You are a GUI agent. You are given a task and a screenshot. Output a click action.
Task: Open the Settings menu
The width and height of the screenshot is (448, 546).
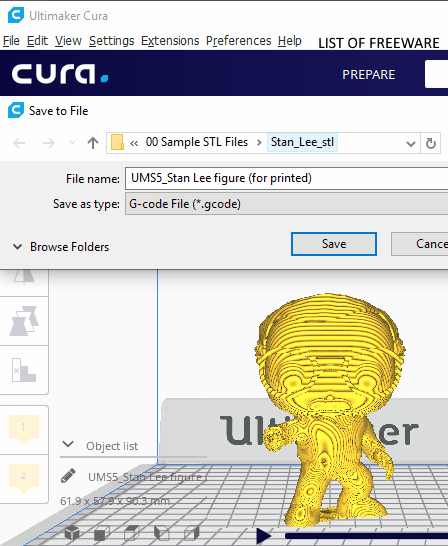[x=111, y=41]
